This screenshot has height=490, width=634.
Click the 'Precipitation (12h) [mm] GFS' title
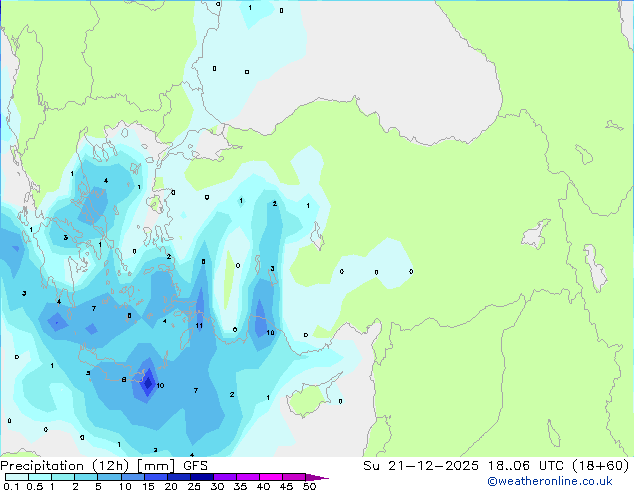[x=104, y=466]
